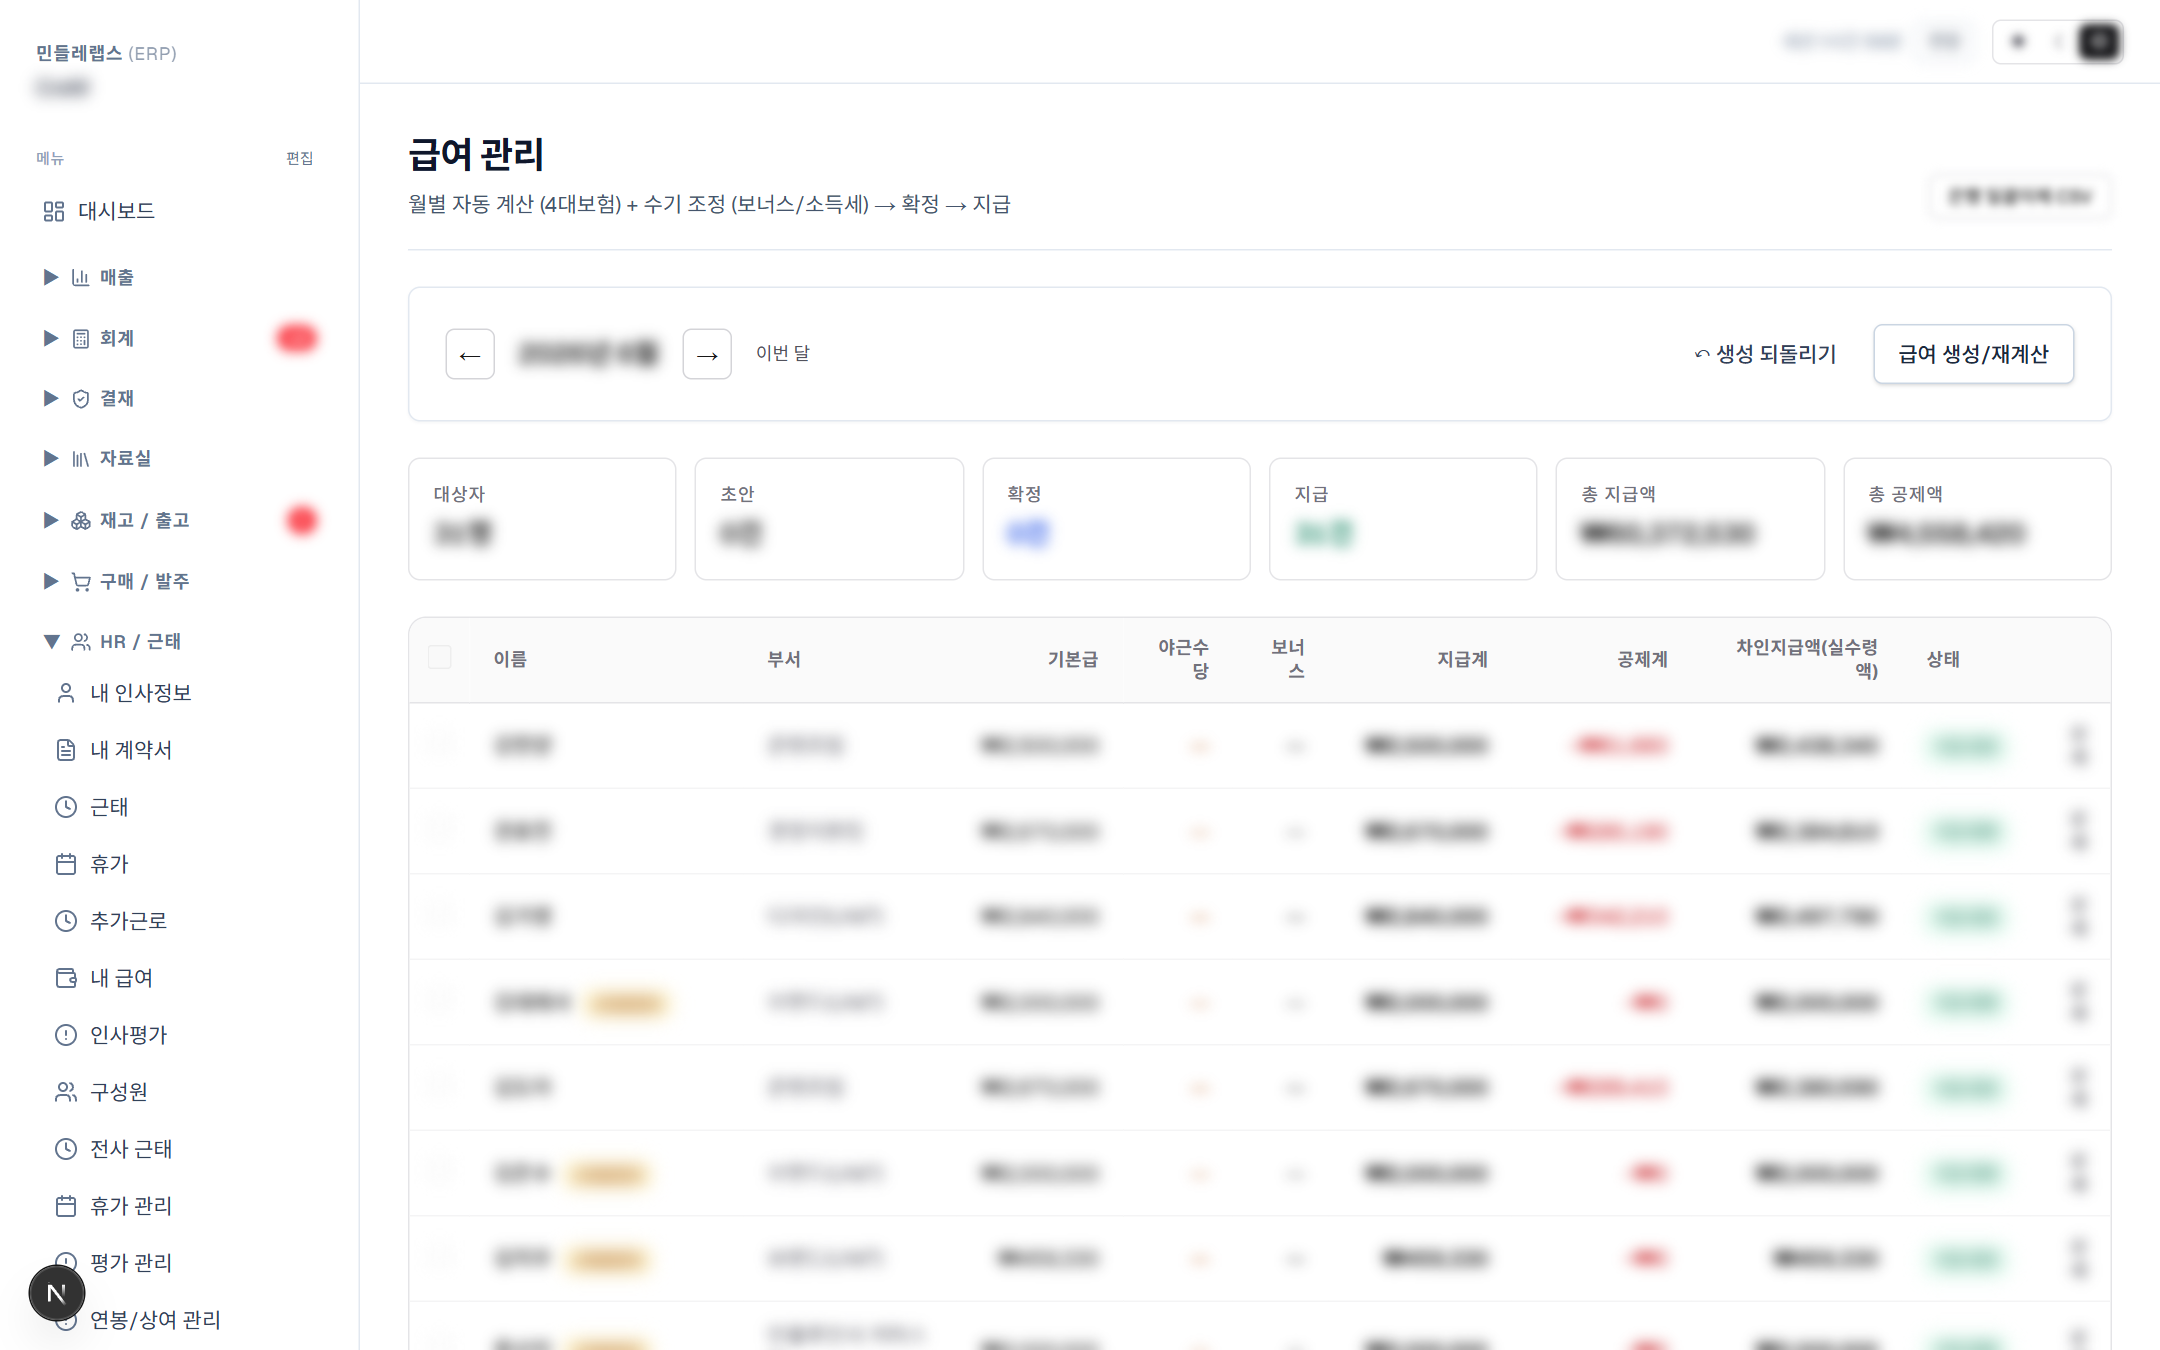Screen dimensions: 2160x1350
Task: Open the 대시보드 dashboard icon
Action: point(54,211)
